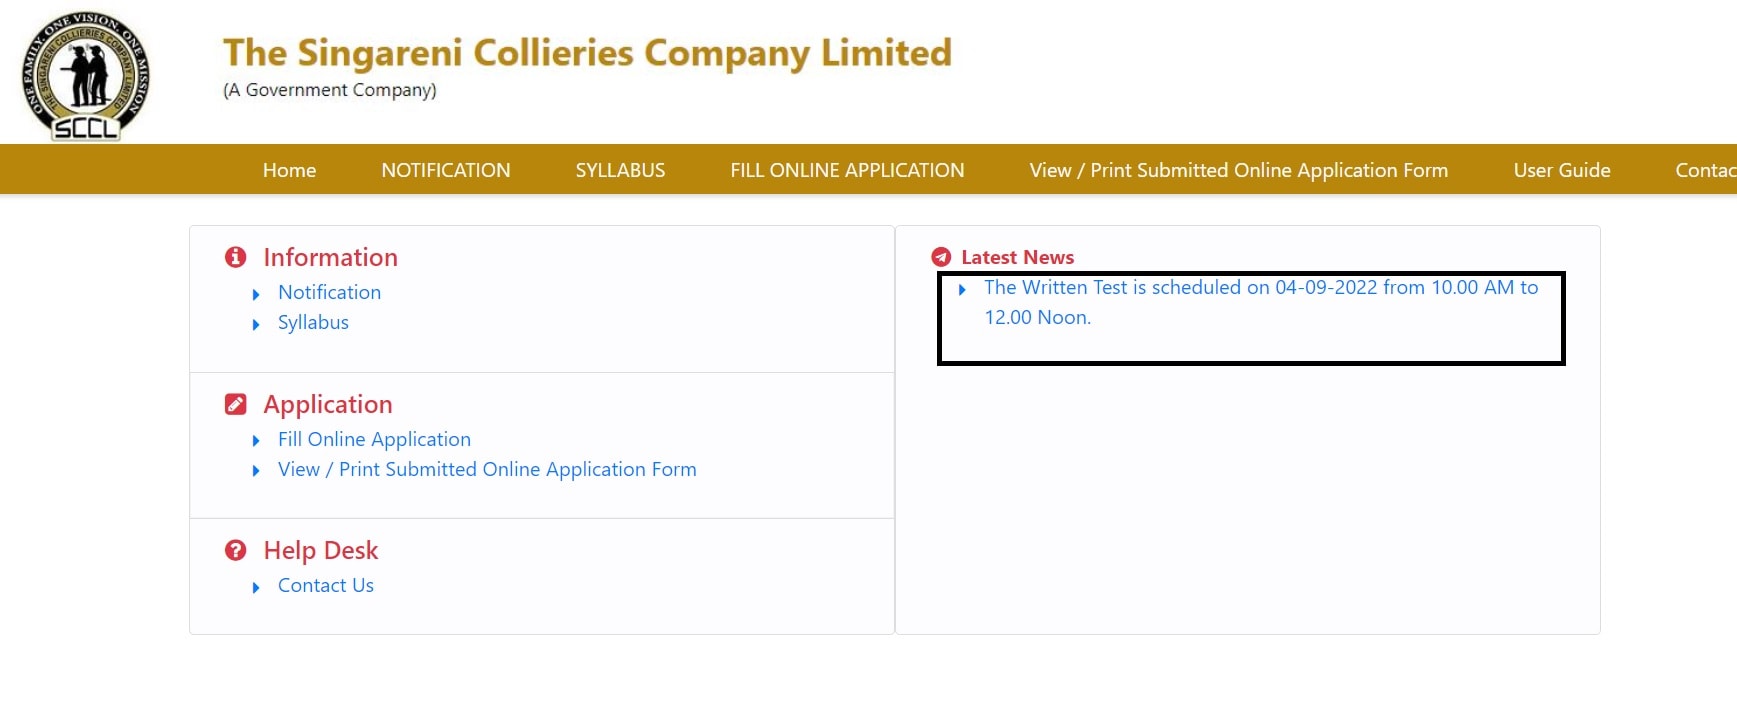This screenshot has width=1737, height=709.
Task: Click the Application section pencil icon
Action: pyautogui.click(x=236, y=404)
